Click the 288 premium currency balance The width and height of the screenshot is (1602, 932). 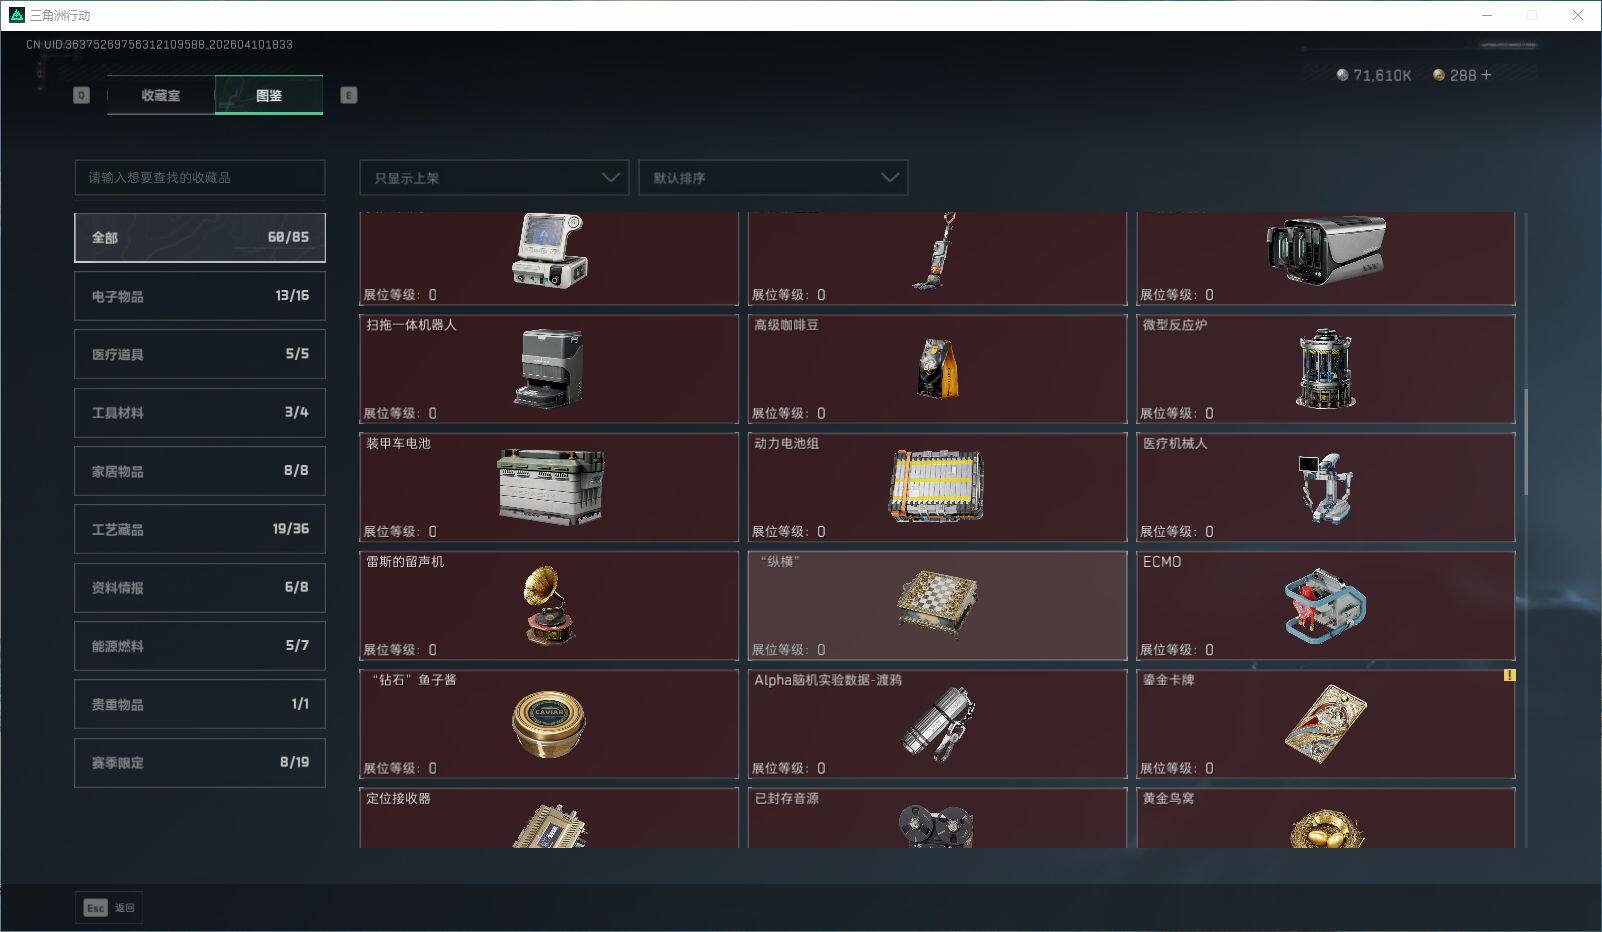point(1463,75)
